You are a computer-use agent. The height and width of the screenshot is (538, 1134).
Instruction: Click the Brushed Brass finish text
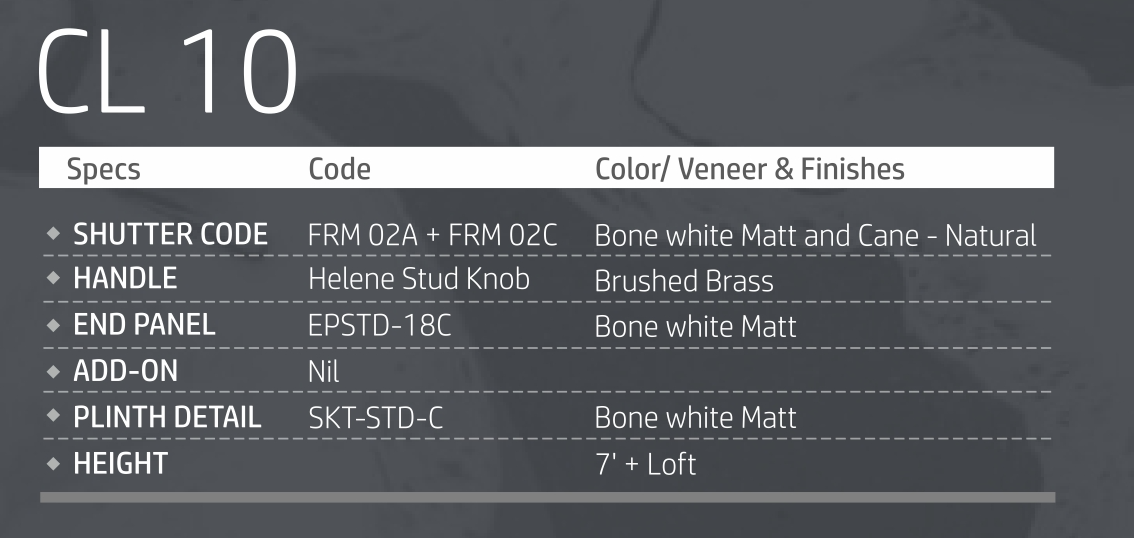[683, 282]
